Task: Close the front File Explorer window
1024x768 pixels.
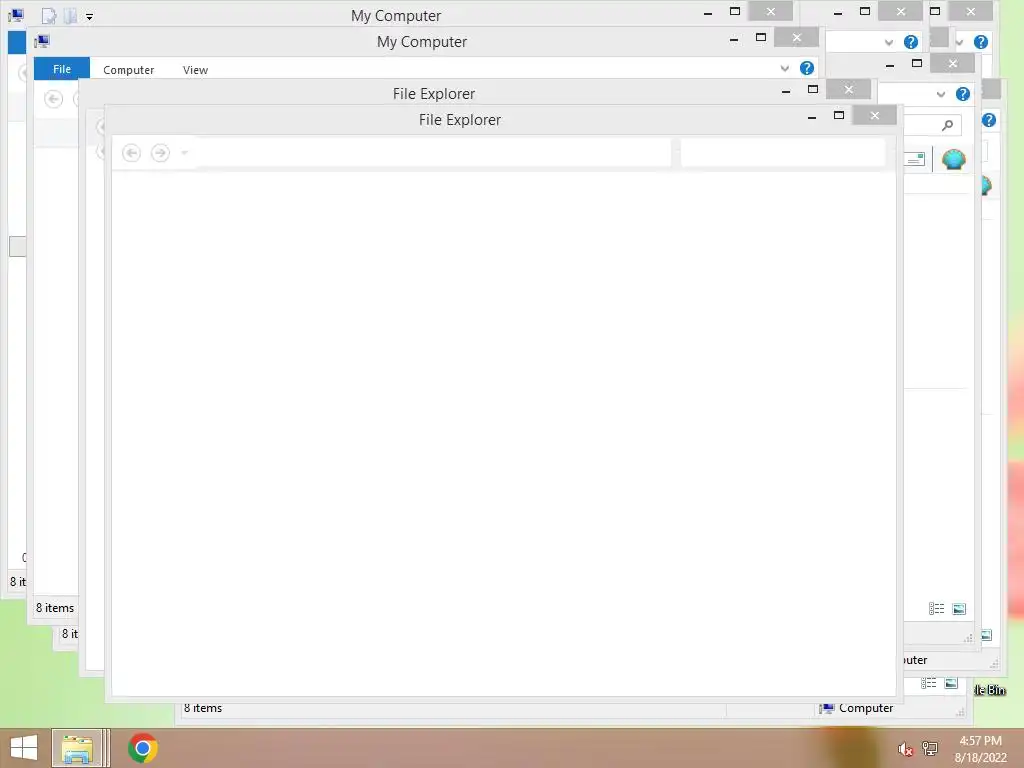Action: (x=875, y=116)
